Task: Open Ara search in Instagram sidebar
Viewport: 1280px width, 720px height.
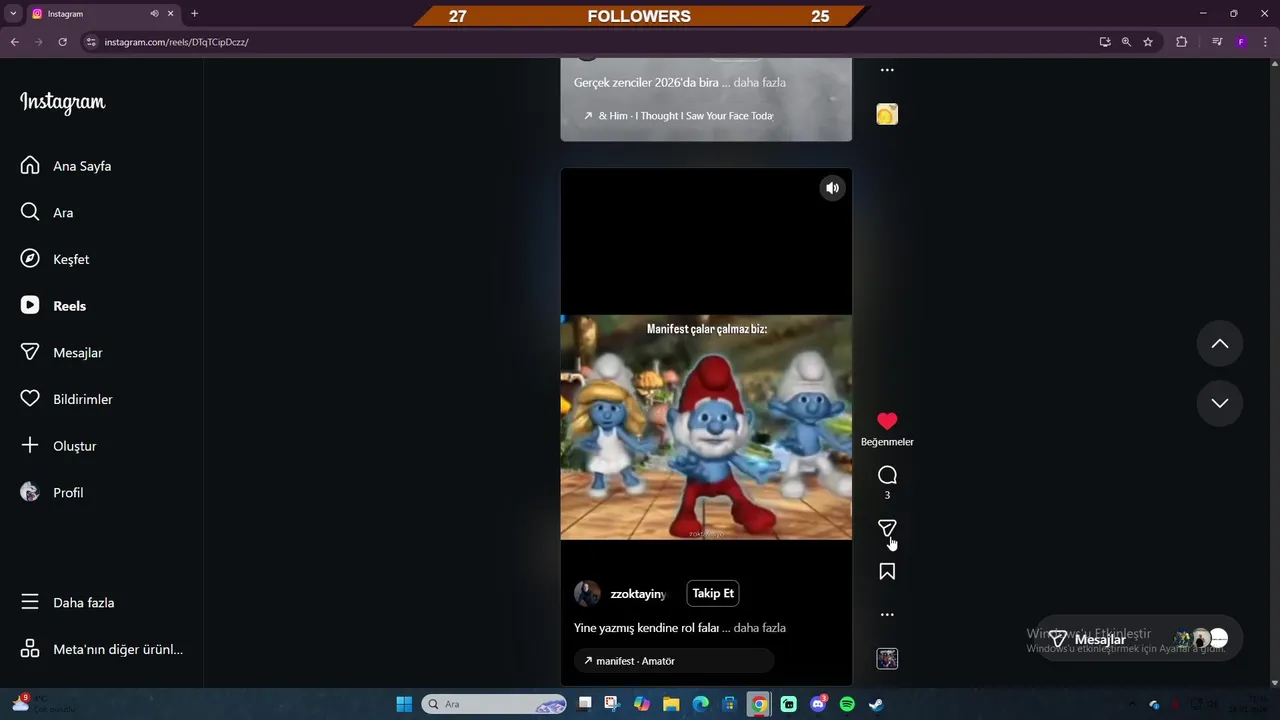Action: (x=47, y=212)
